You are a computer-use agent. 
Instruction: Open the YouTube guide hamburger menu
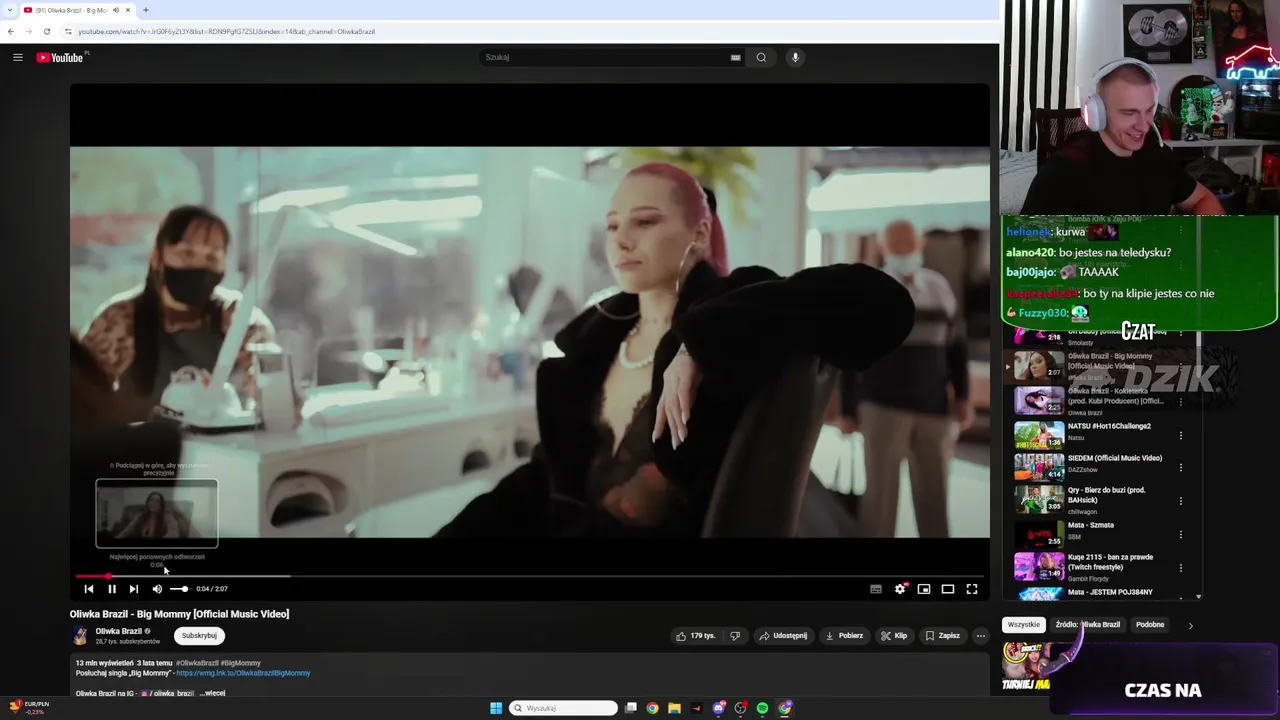(x=17, y=57)
